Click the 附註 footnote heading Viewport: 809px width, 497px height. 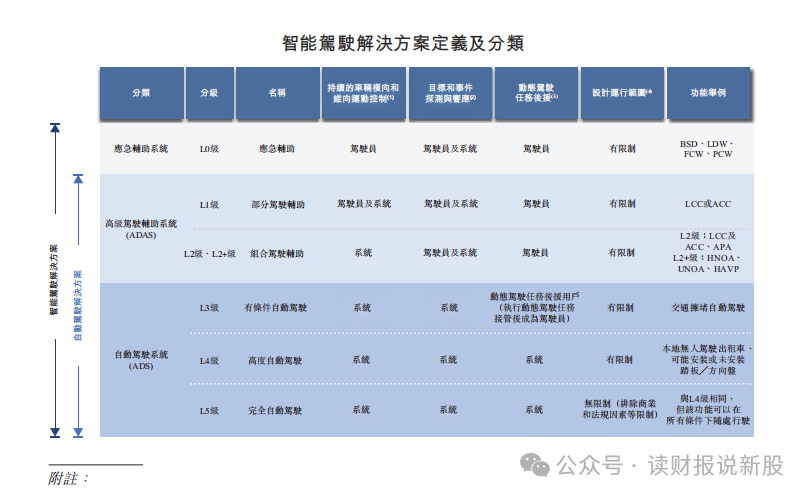(x=69, y=478)
